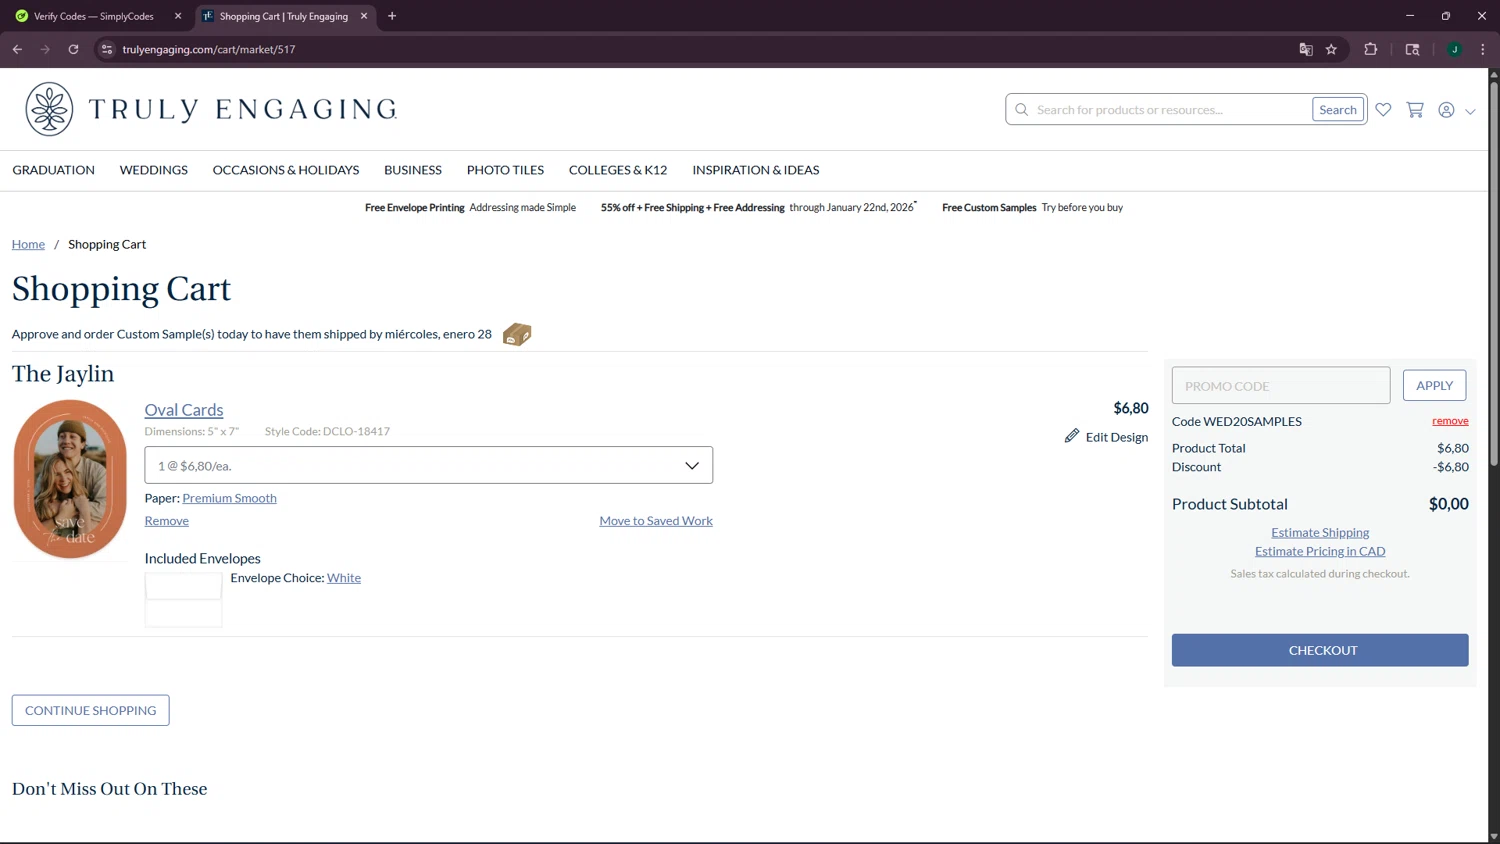Click into the Promo Code field
This screenshot has width=1500, height=844.
coord(1281,385)
